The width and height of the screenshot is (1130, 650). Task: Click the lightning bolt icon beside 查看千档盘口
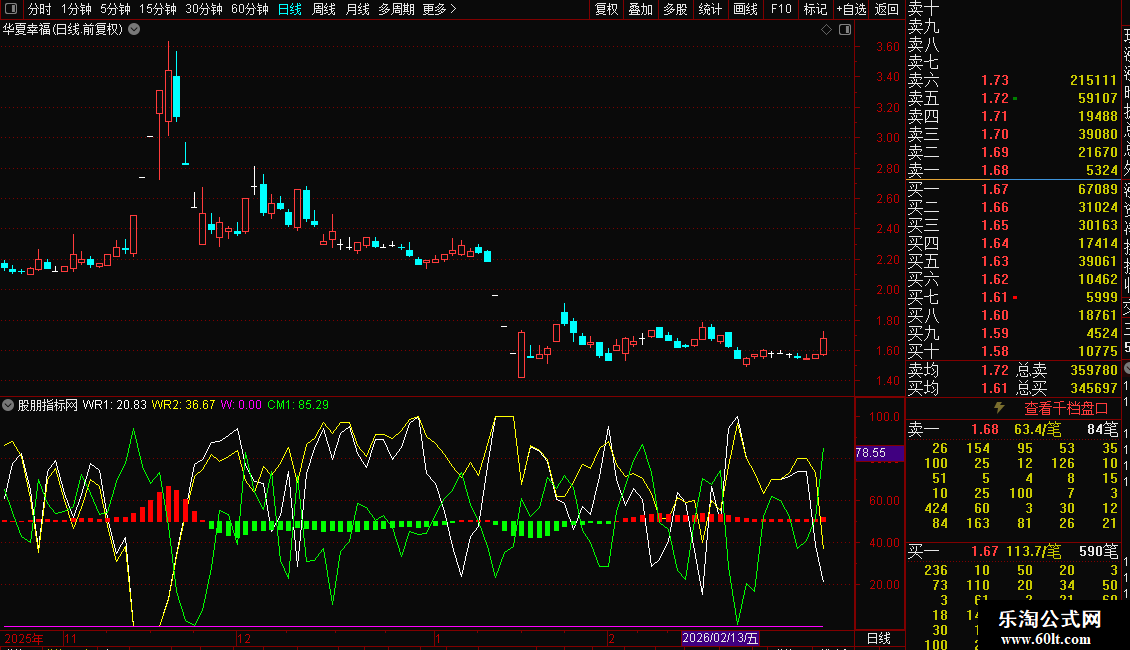point(998,408)
